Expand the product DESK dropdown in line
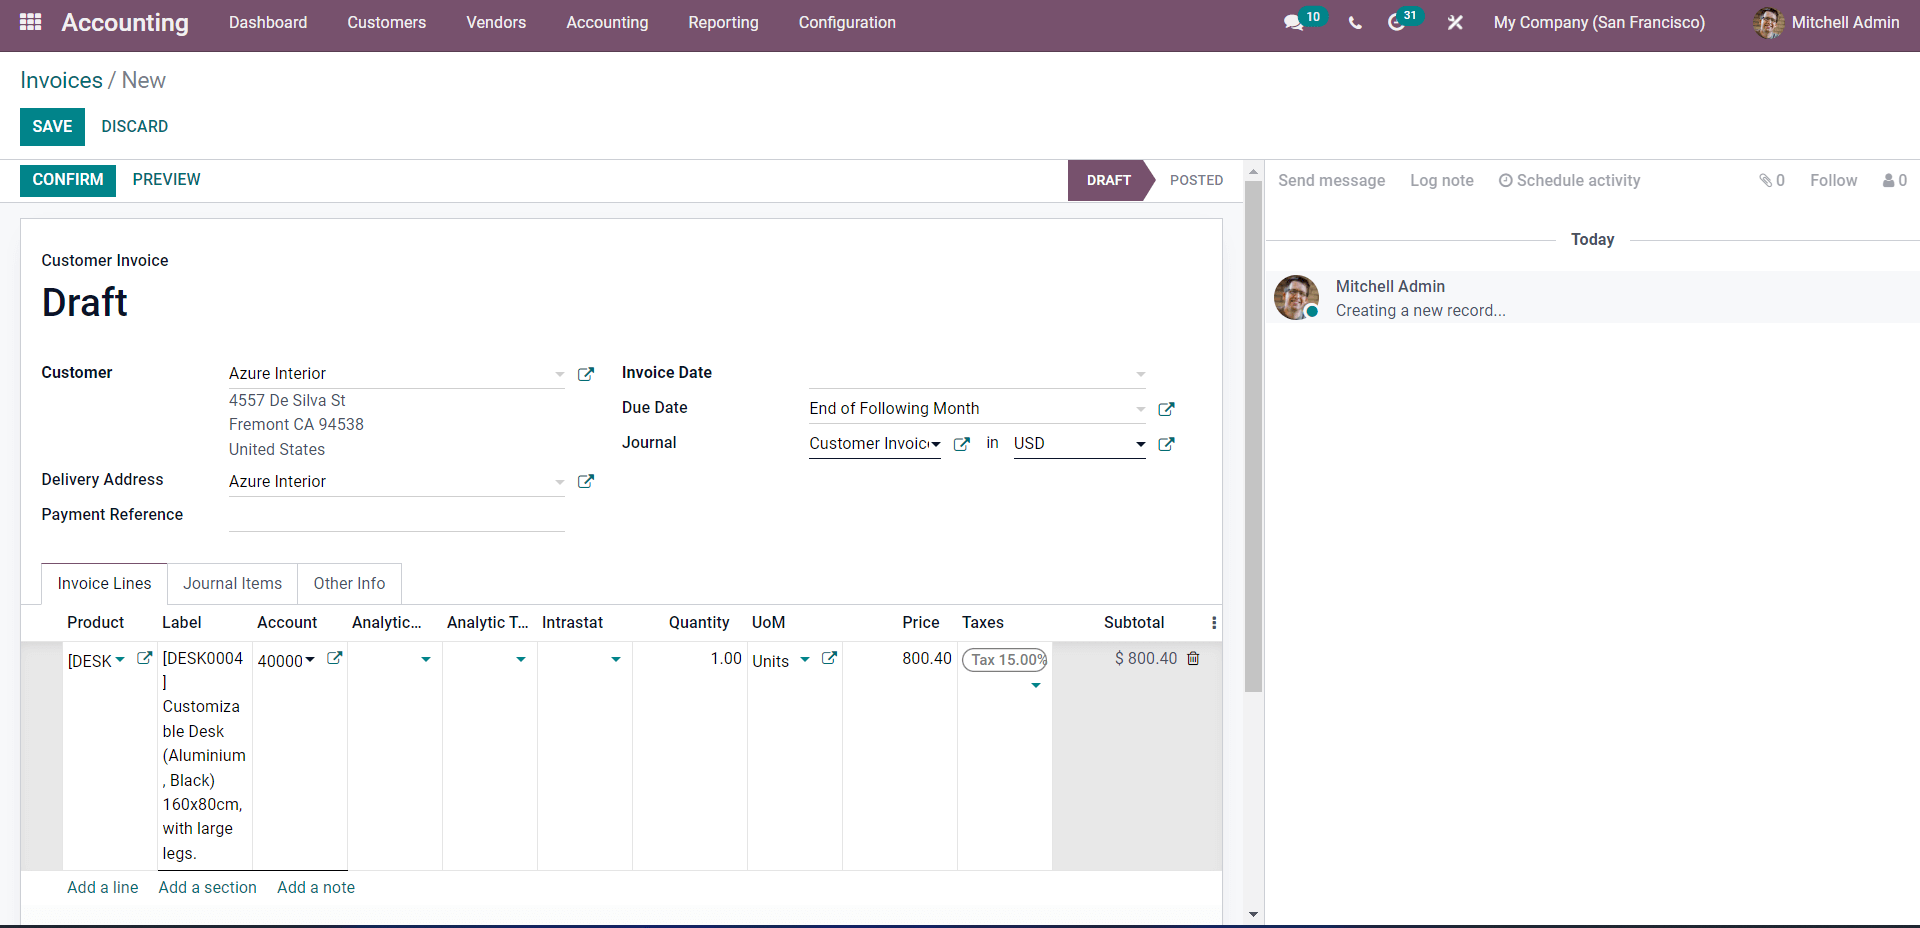The image size is (1920, 928). click(120, 659)
